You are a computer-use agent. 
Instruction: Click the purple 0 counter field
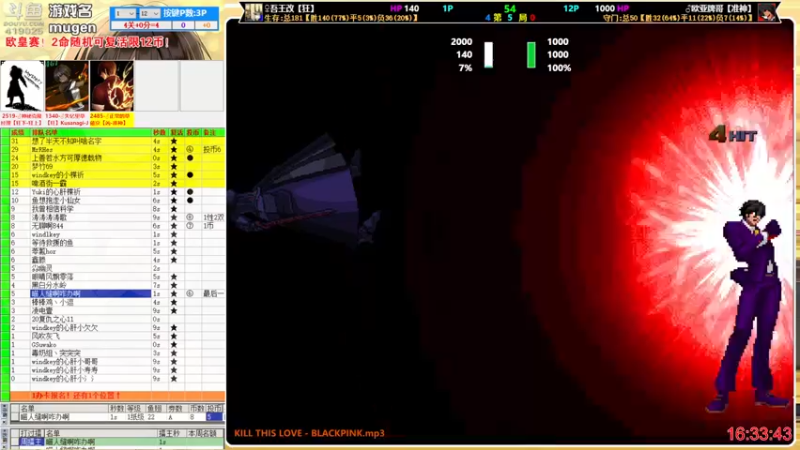click(x=183, y=25)
